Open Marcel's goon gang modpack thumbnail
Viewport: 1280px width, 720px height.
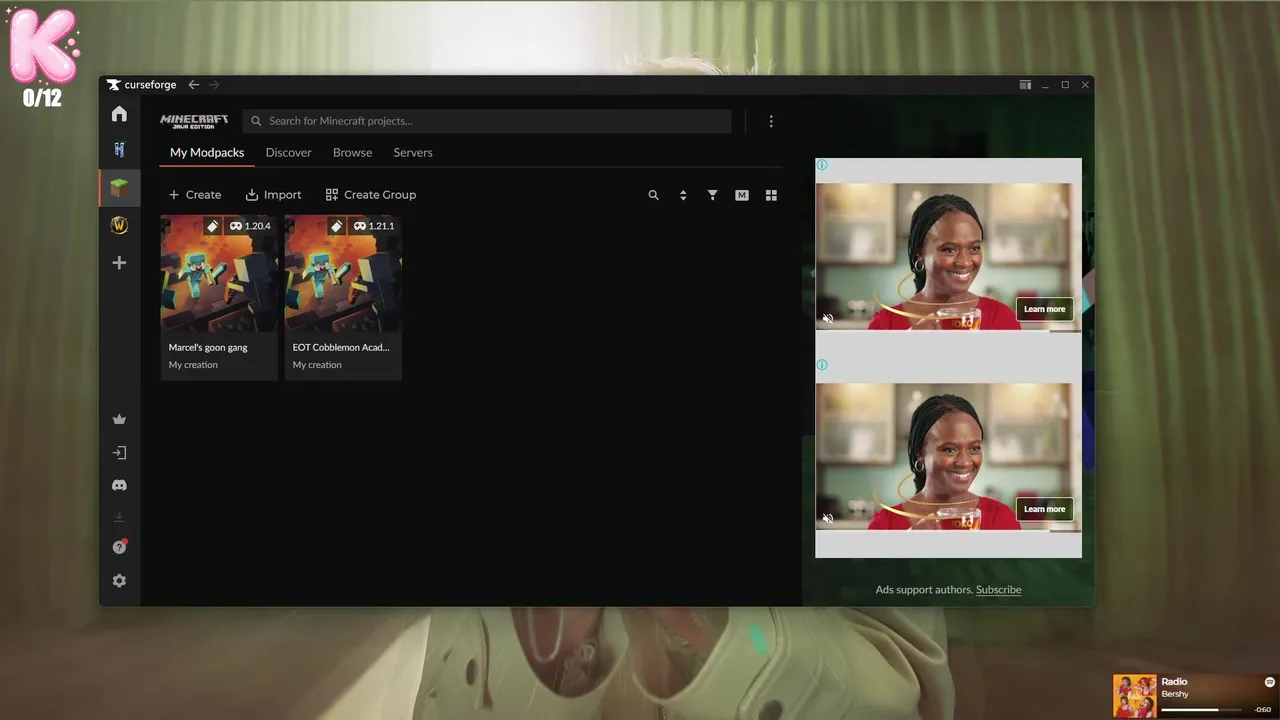[x=219, y=273]
